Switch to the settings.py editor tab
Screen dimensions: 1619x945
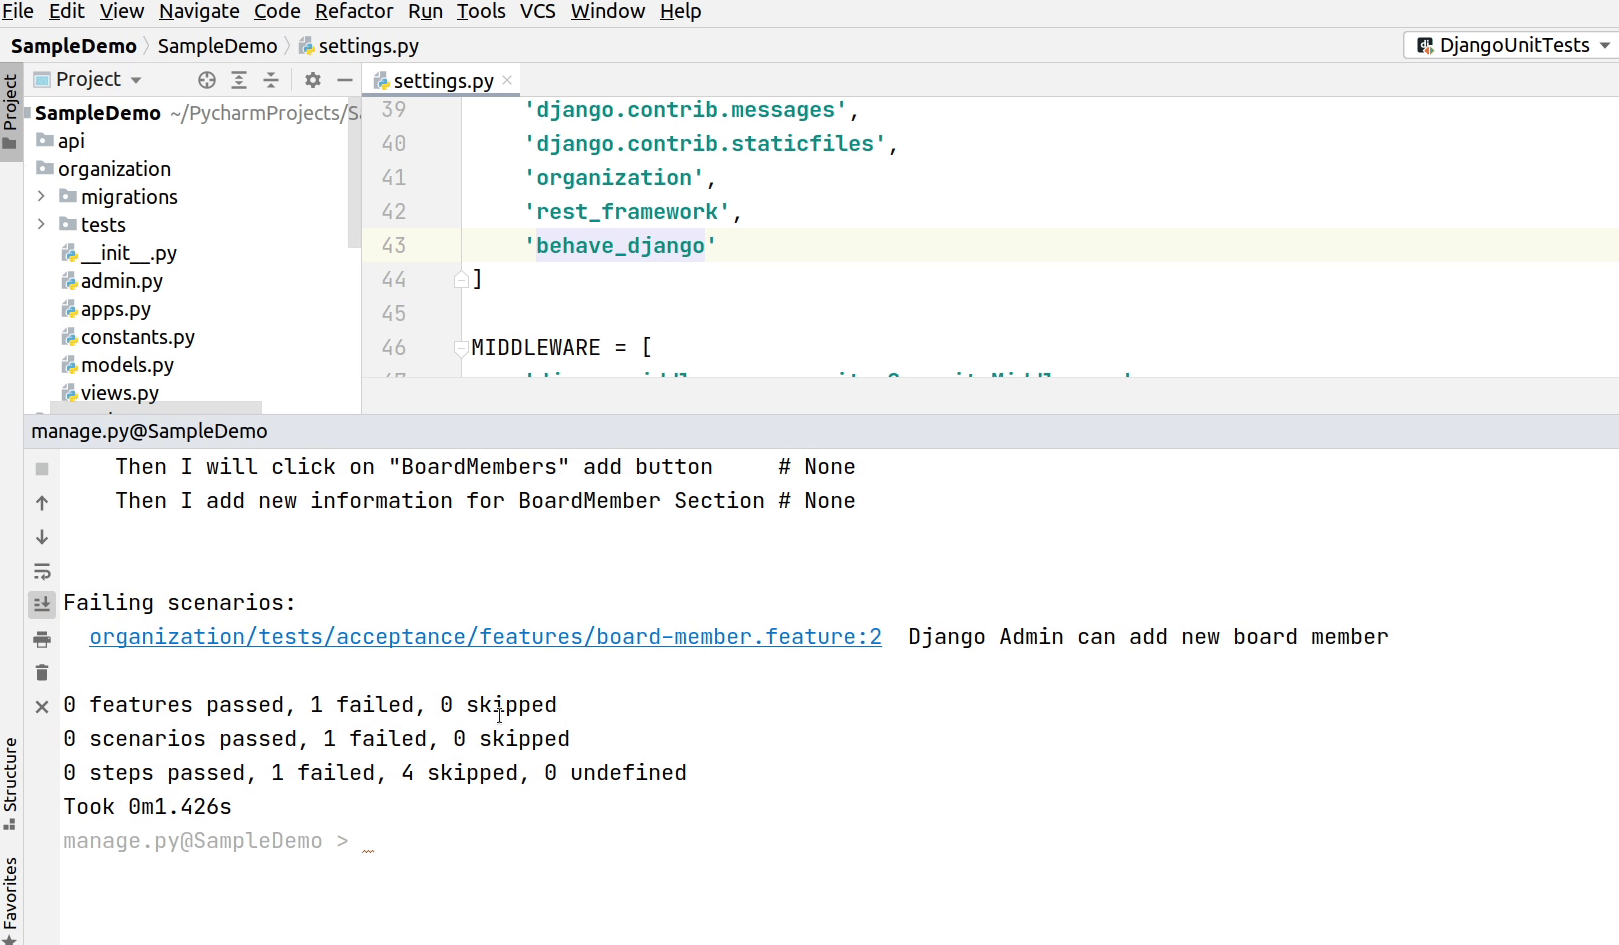(x=433, y=80)
